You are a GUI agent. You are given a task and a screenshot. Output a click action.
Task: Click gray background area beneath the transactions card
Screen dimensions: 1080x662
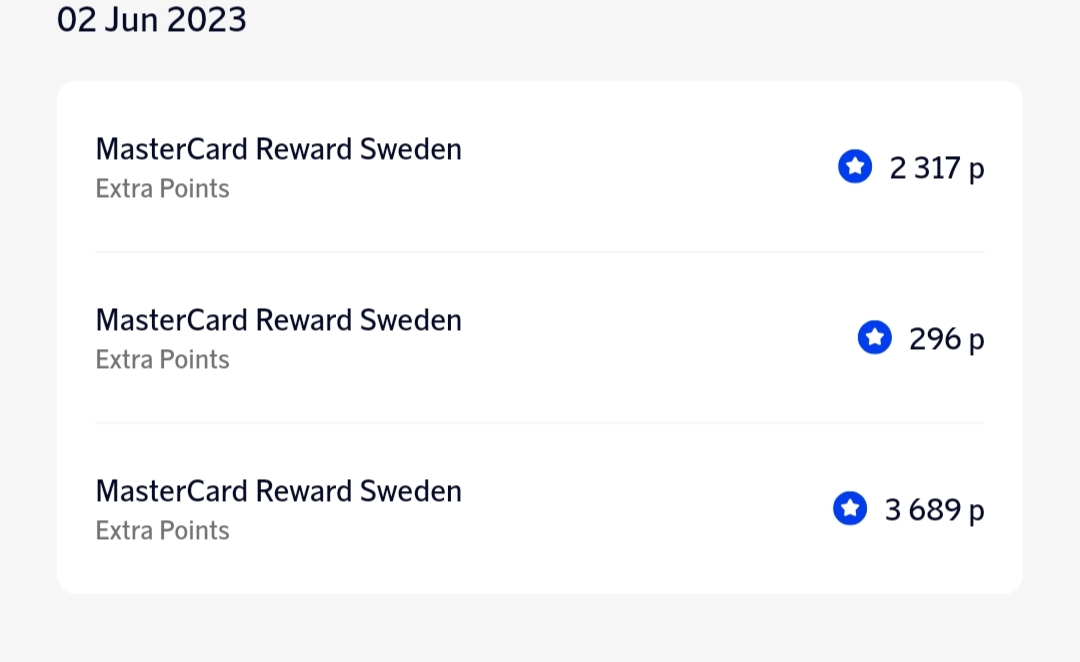pyautogui.click(x=540, y=630)
